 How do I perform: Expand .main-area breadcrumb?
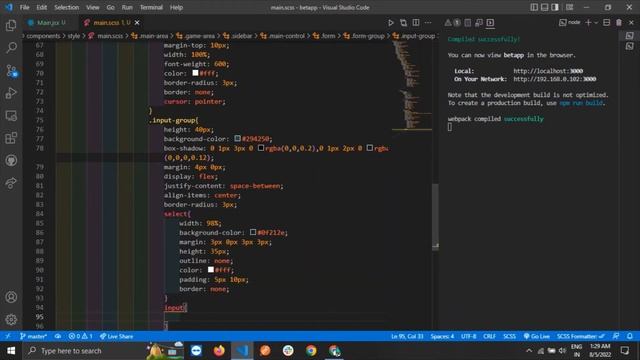[149, 36]
